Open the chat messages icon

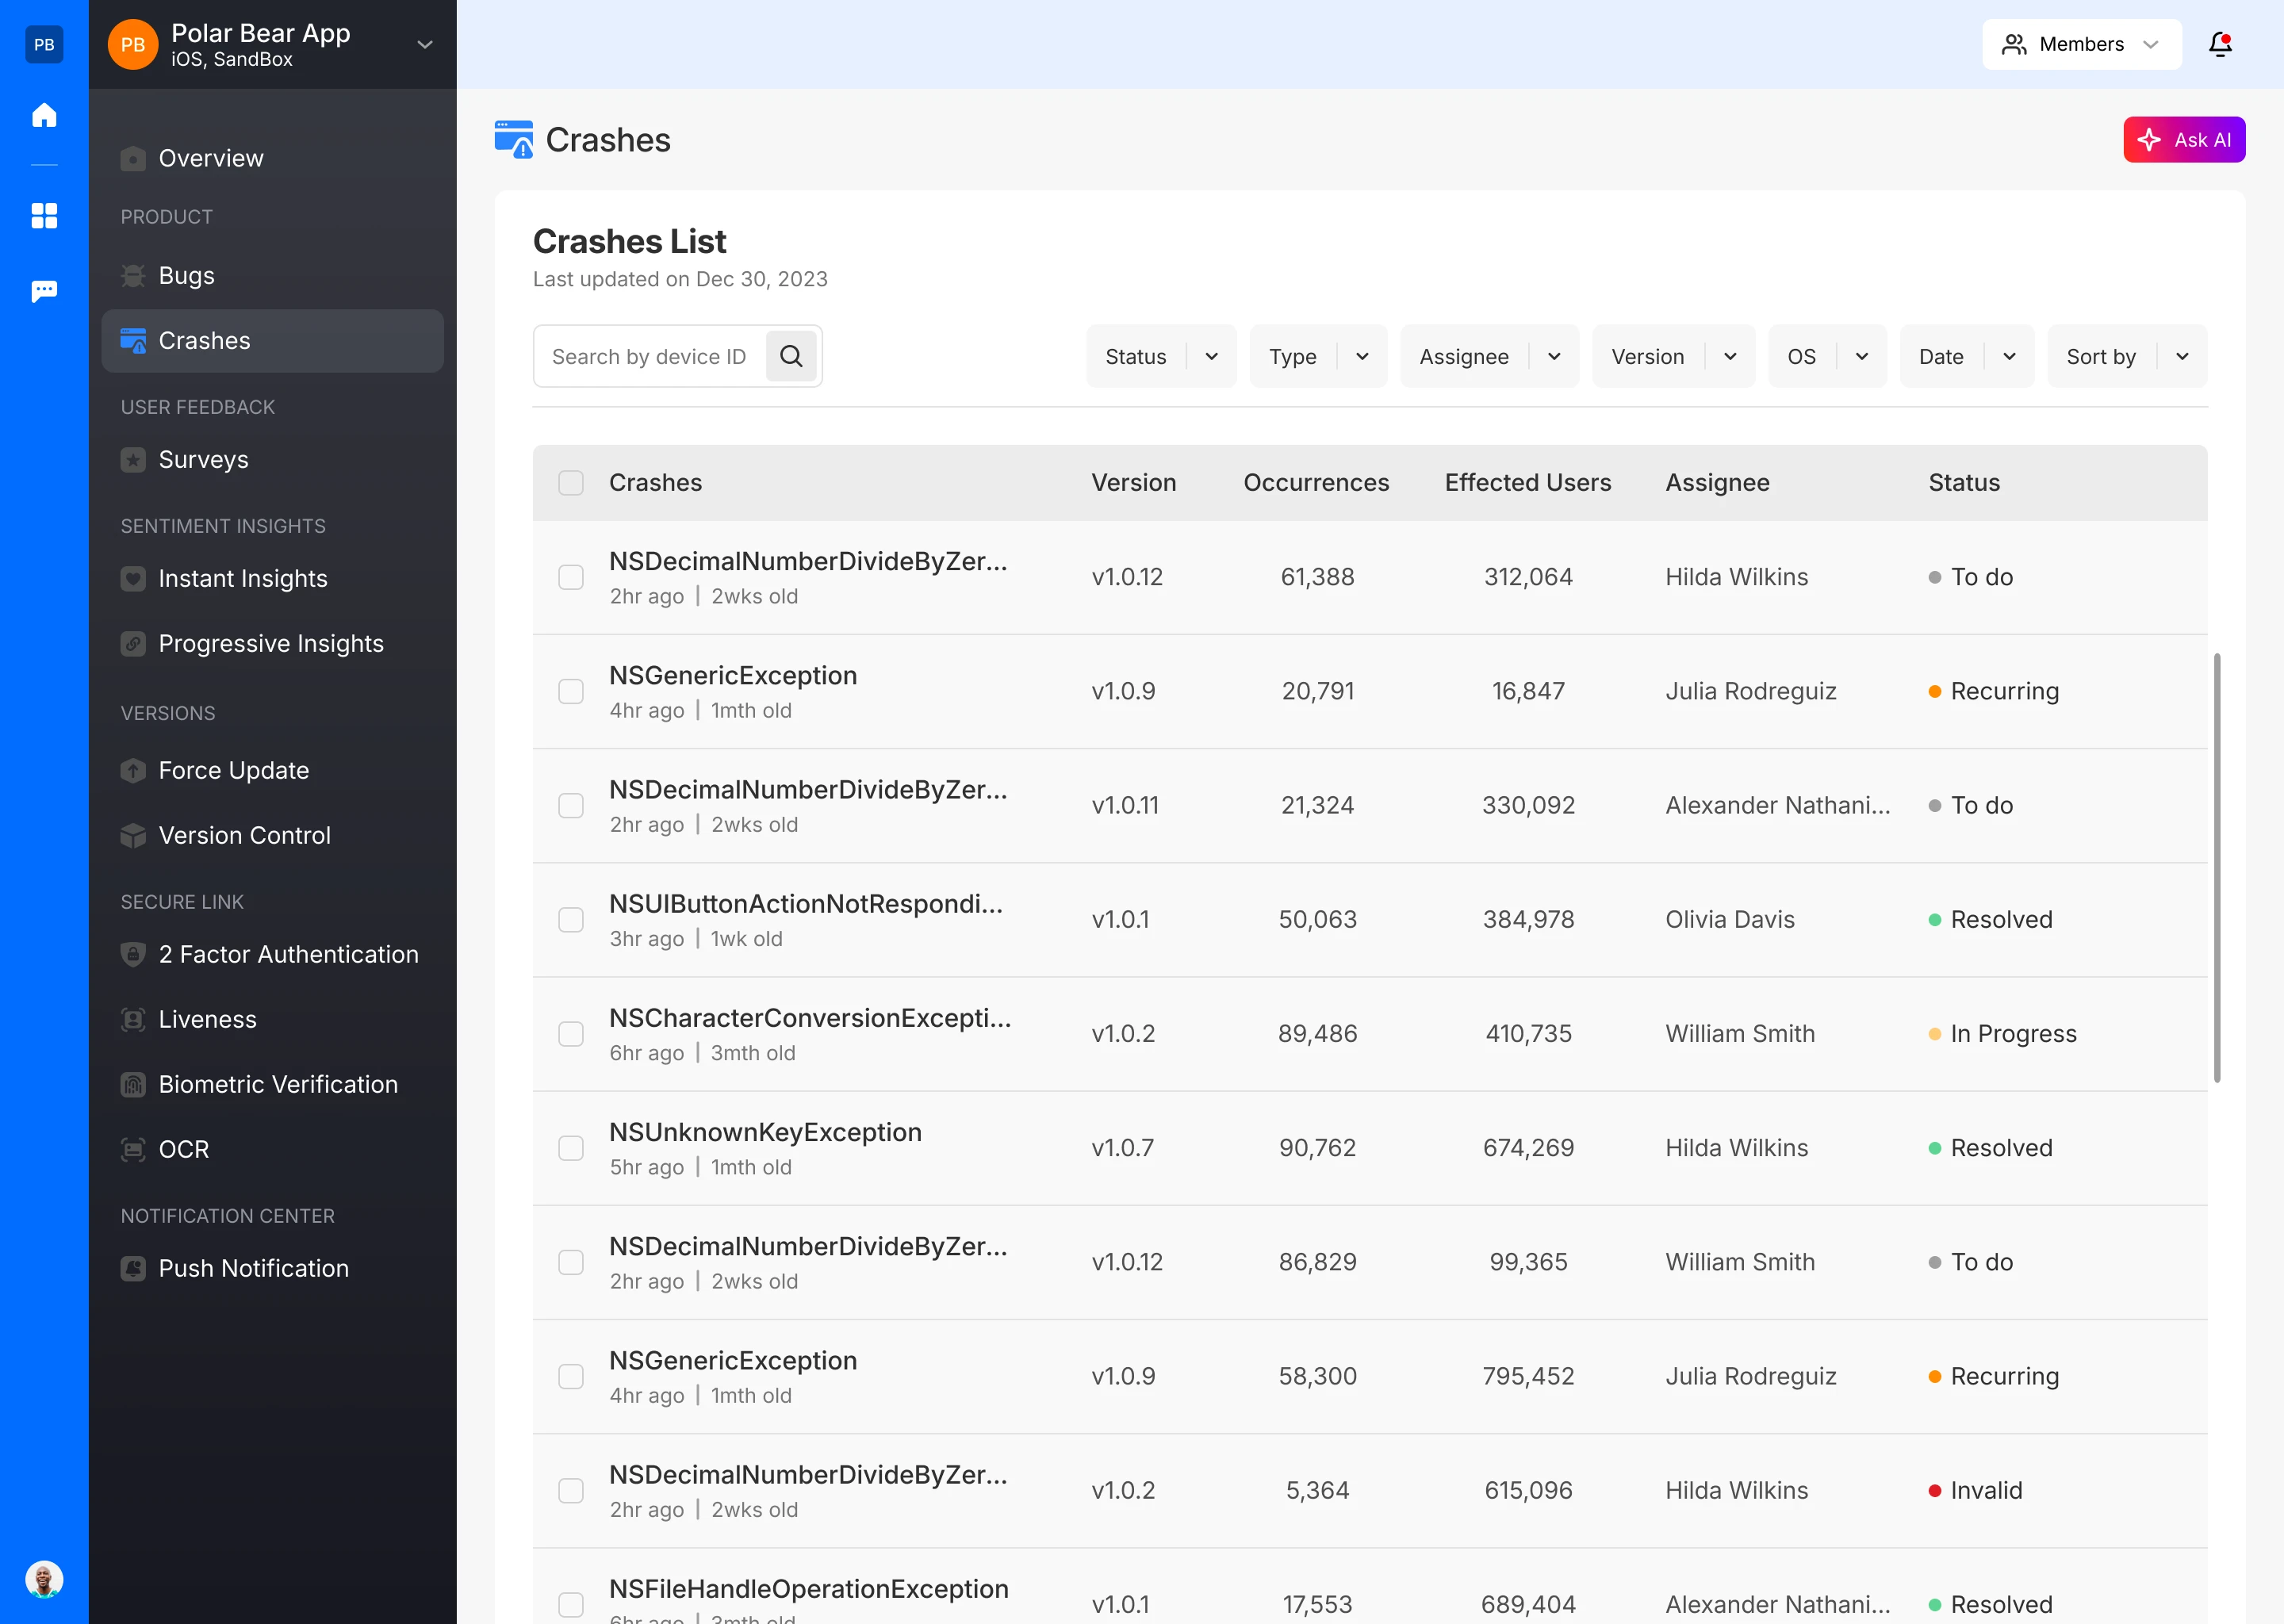point(44,291)
